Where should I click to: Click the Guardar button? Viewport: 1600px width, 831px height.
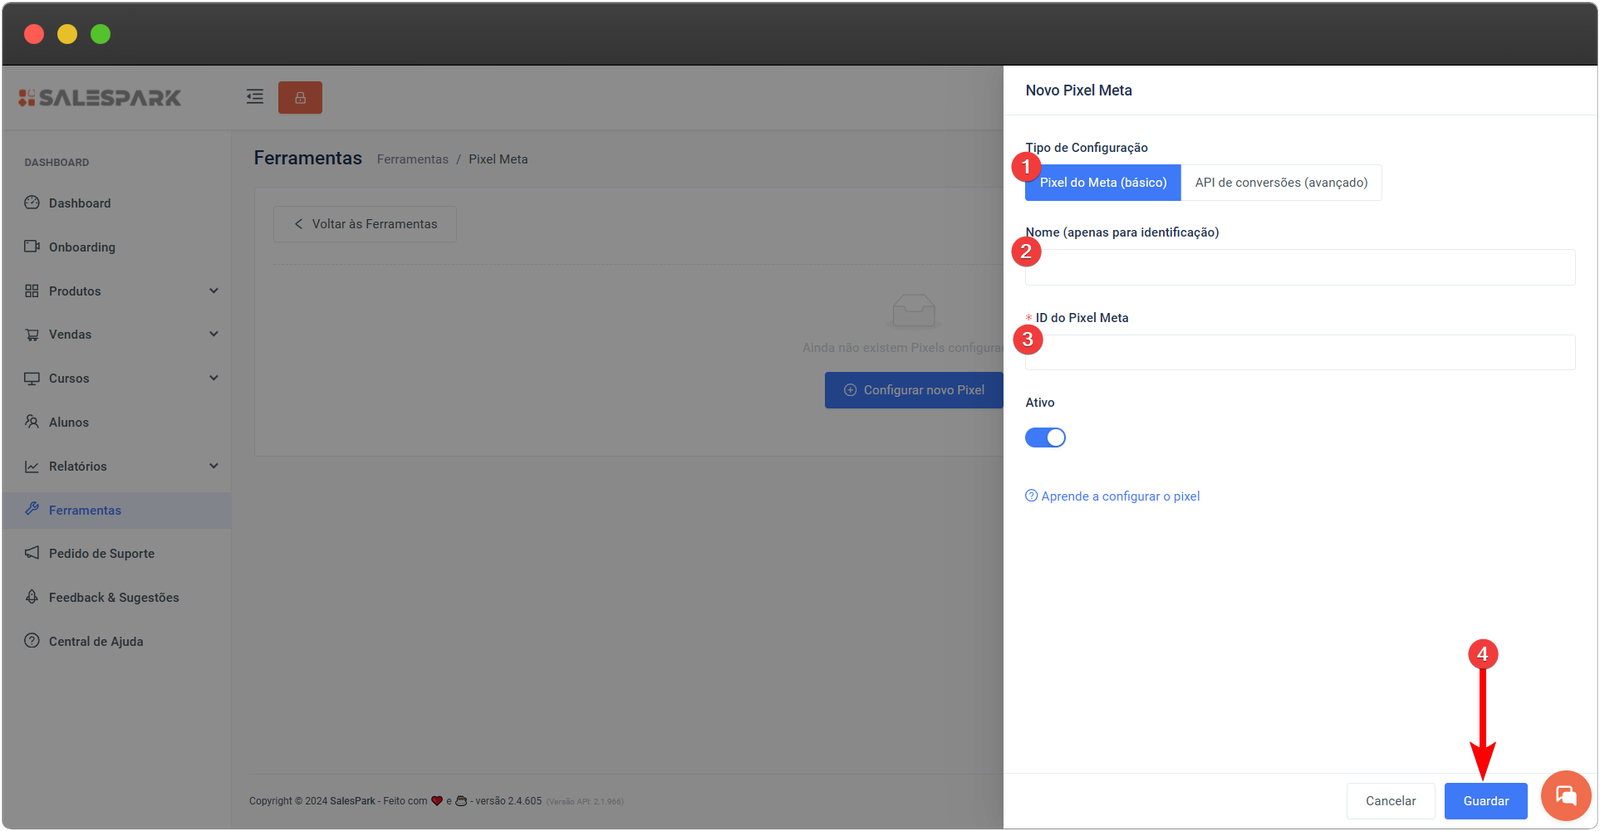click(1485, 801)
